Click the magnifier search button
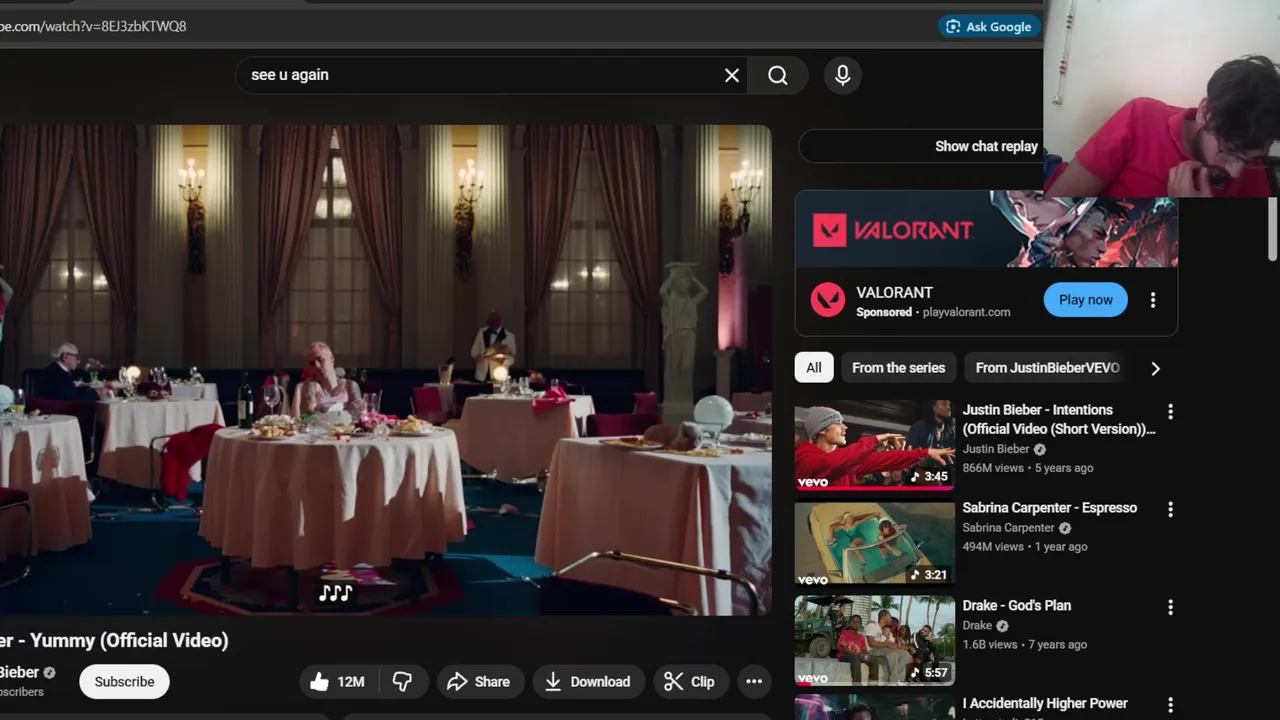1280x720 pixels. (778, 75)
